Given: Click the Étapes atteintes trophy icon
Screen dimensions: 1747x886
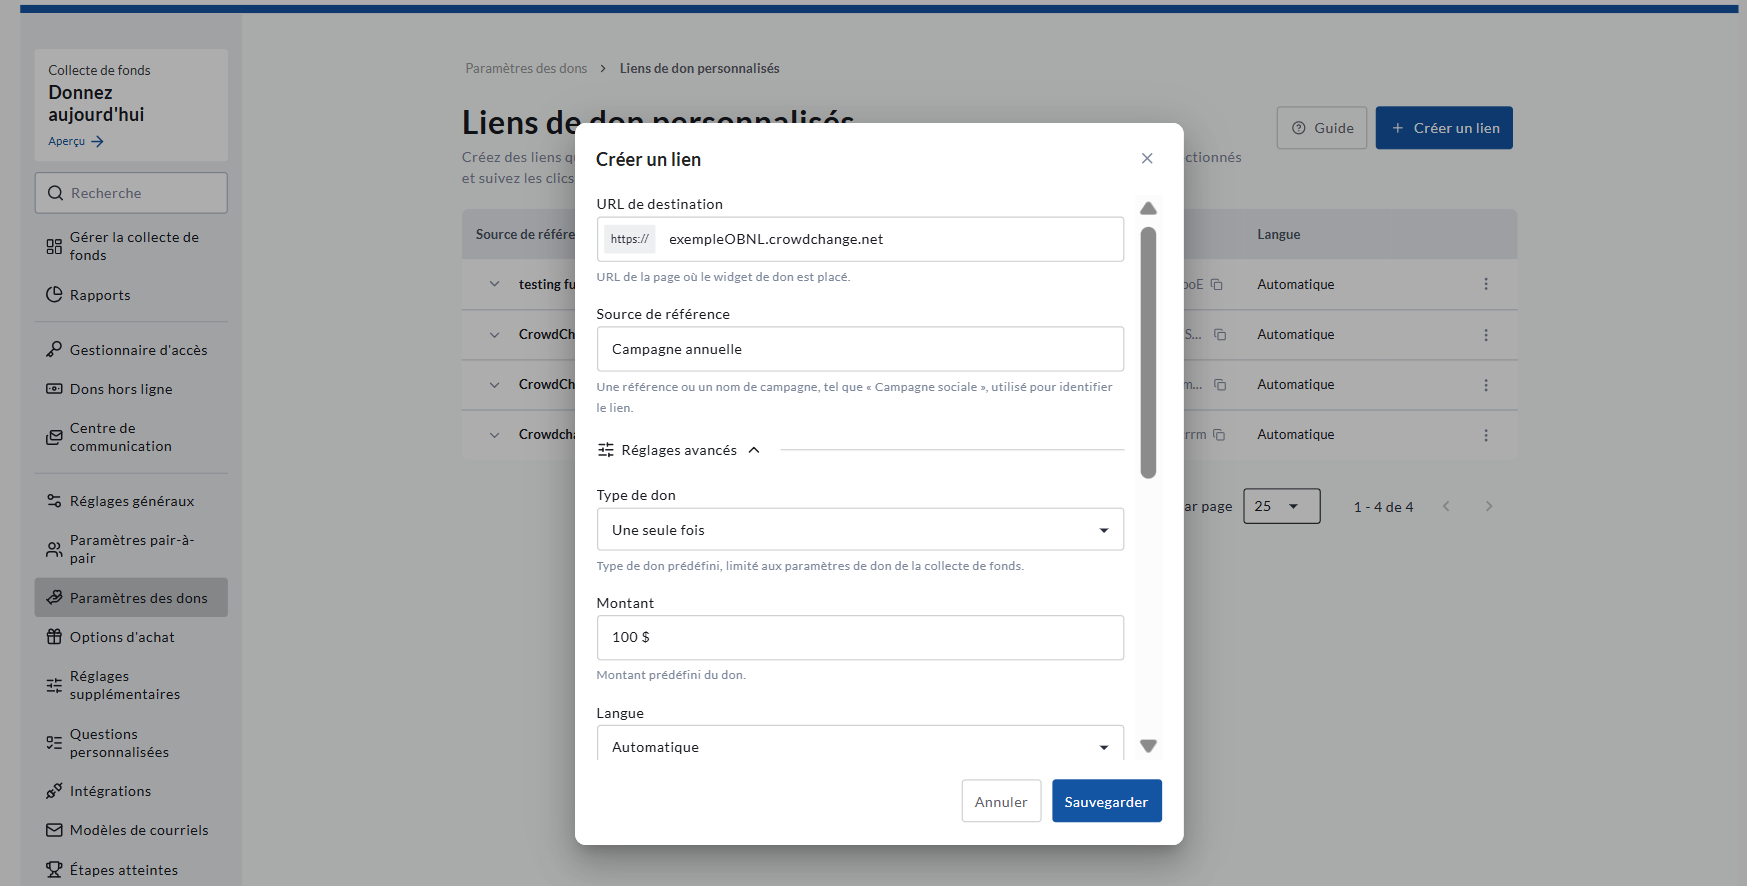Looking at the screenshot, I should coord(54,869).
